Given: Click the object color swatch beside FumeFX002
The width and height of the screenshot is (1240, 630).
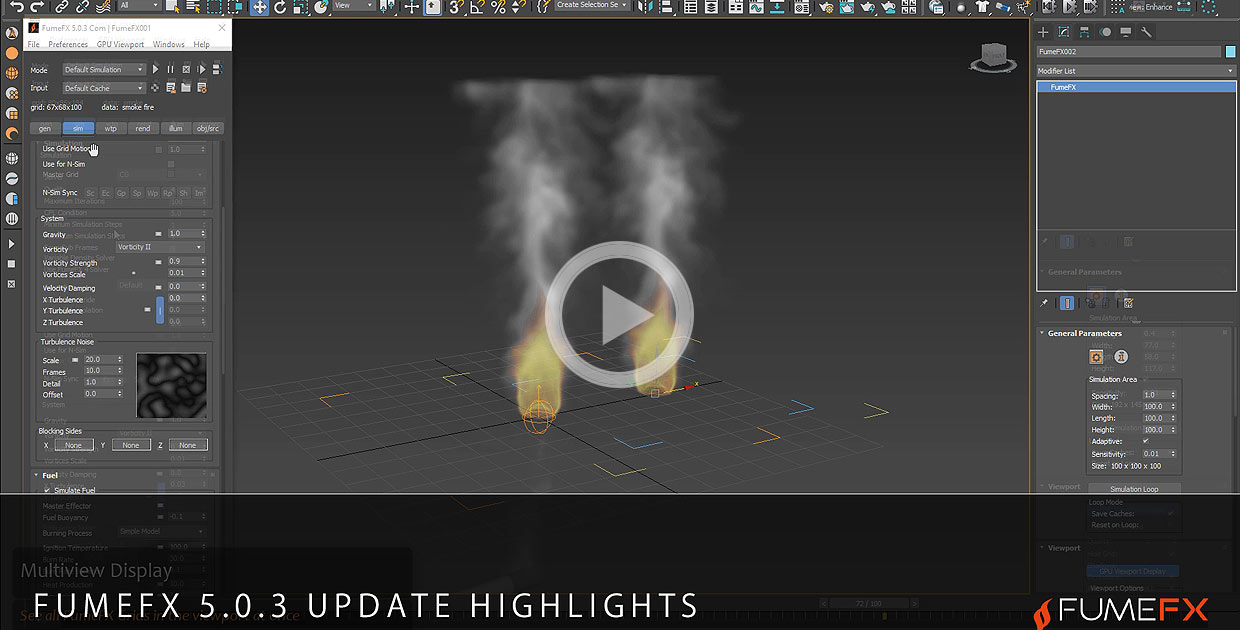Looking at the screenshot, I should [1231, 51].
